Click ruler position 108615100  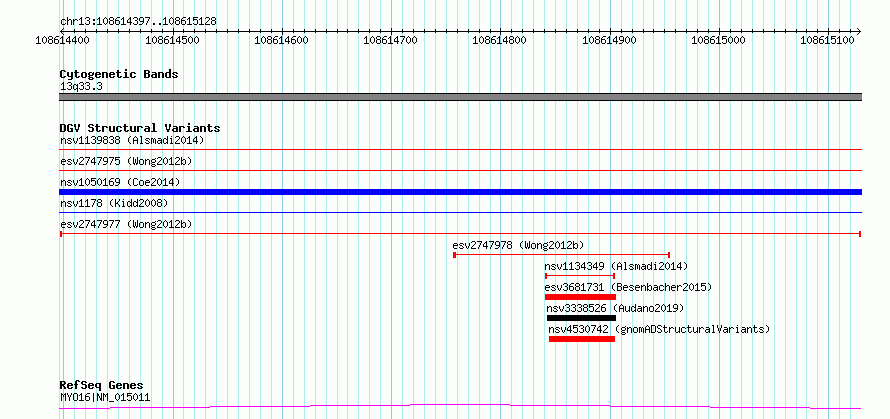tap(828, 40)
